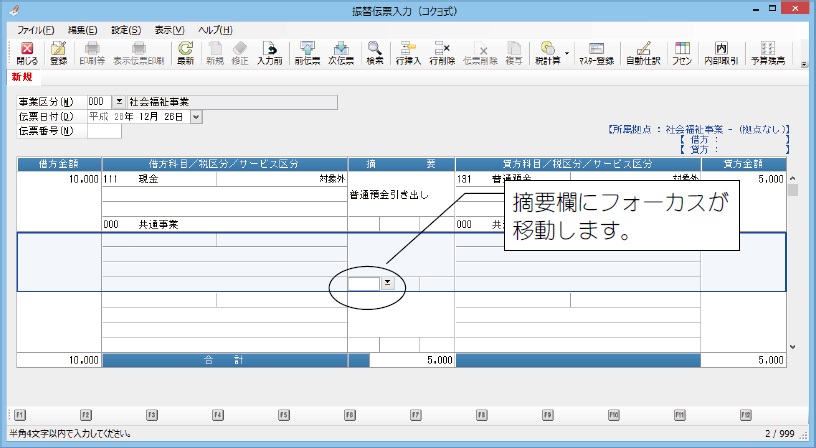Open the 自動仕訳 auto-journal tool
Viewport: 816px width, 448px height.
643,52
